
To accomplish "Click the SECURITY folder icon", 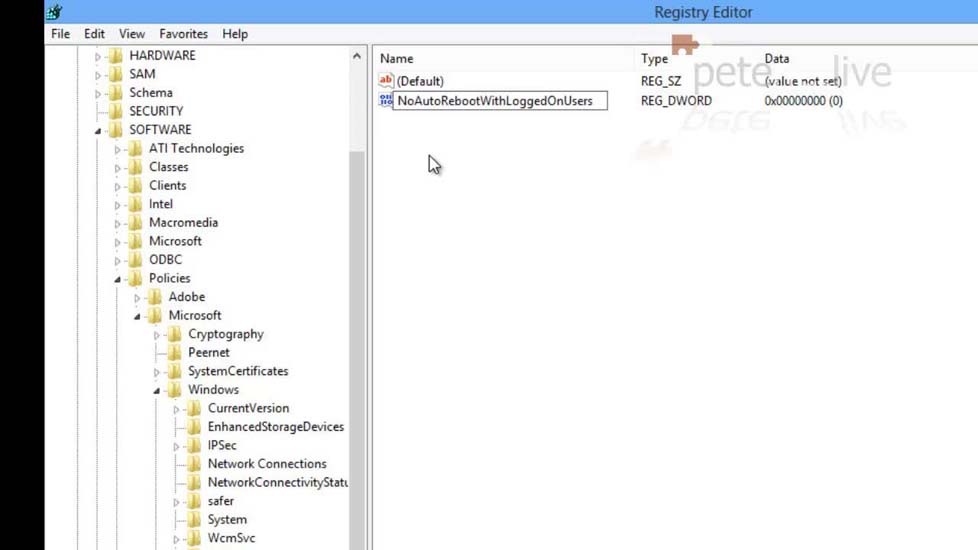I will pos(116,111).
